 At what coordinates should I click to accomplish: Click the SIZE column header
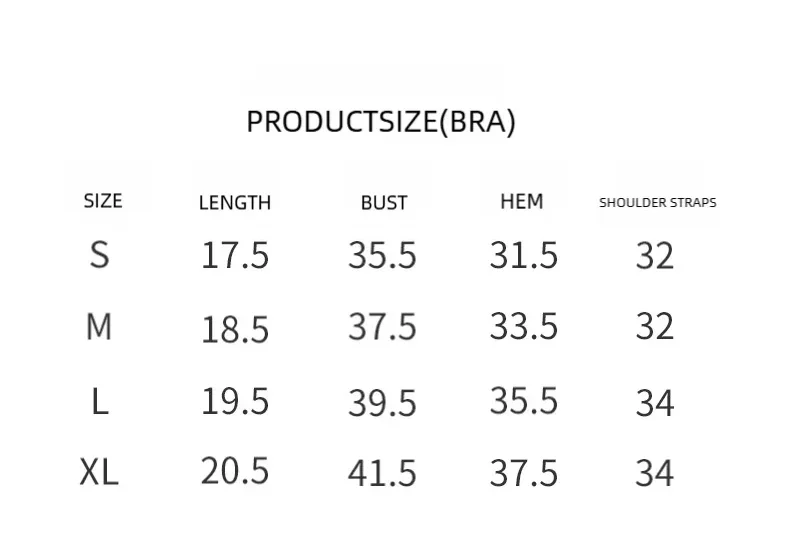(x=103, y=201)
